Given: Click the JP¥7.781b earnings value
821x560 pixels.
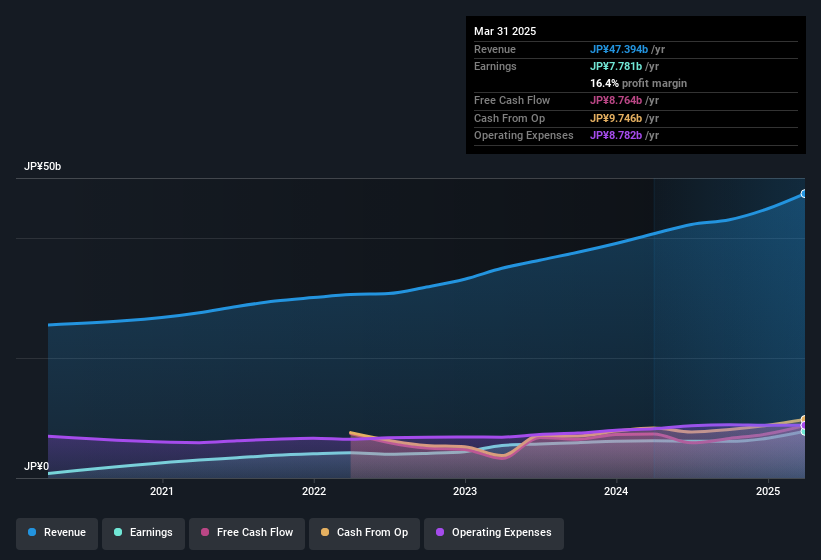Looking at the screenshot, I should pyautogui.click(x=616, y=66).
